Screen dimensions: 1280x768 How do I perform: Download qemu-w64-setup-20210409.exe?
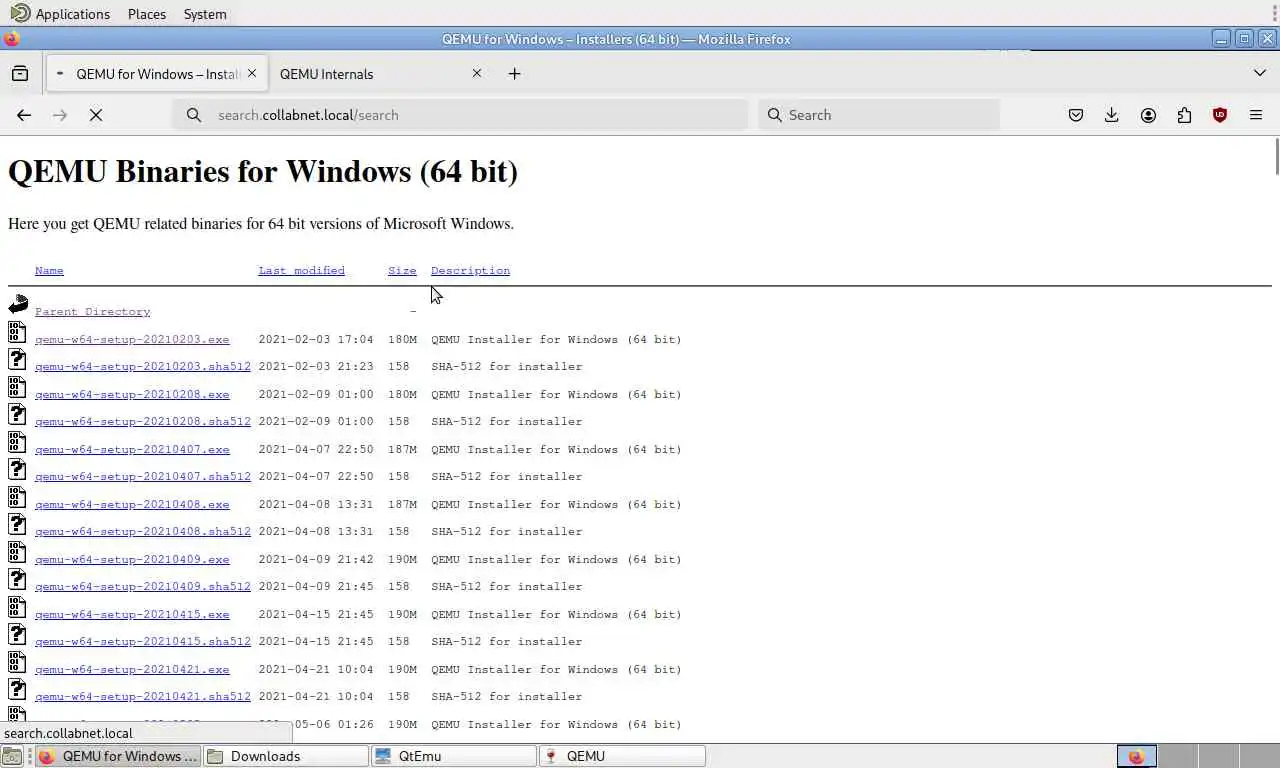(x=132, y=560)
